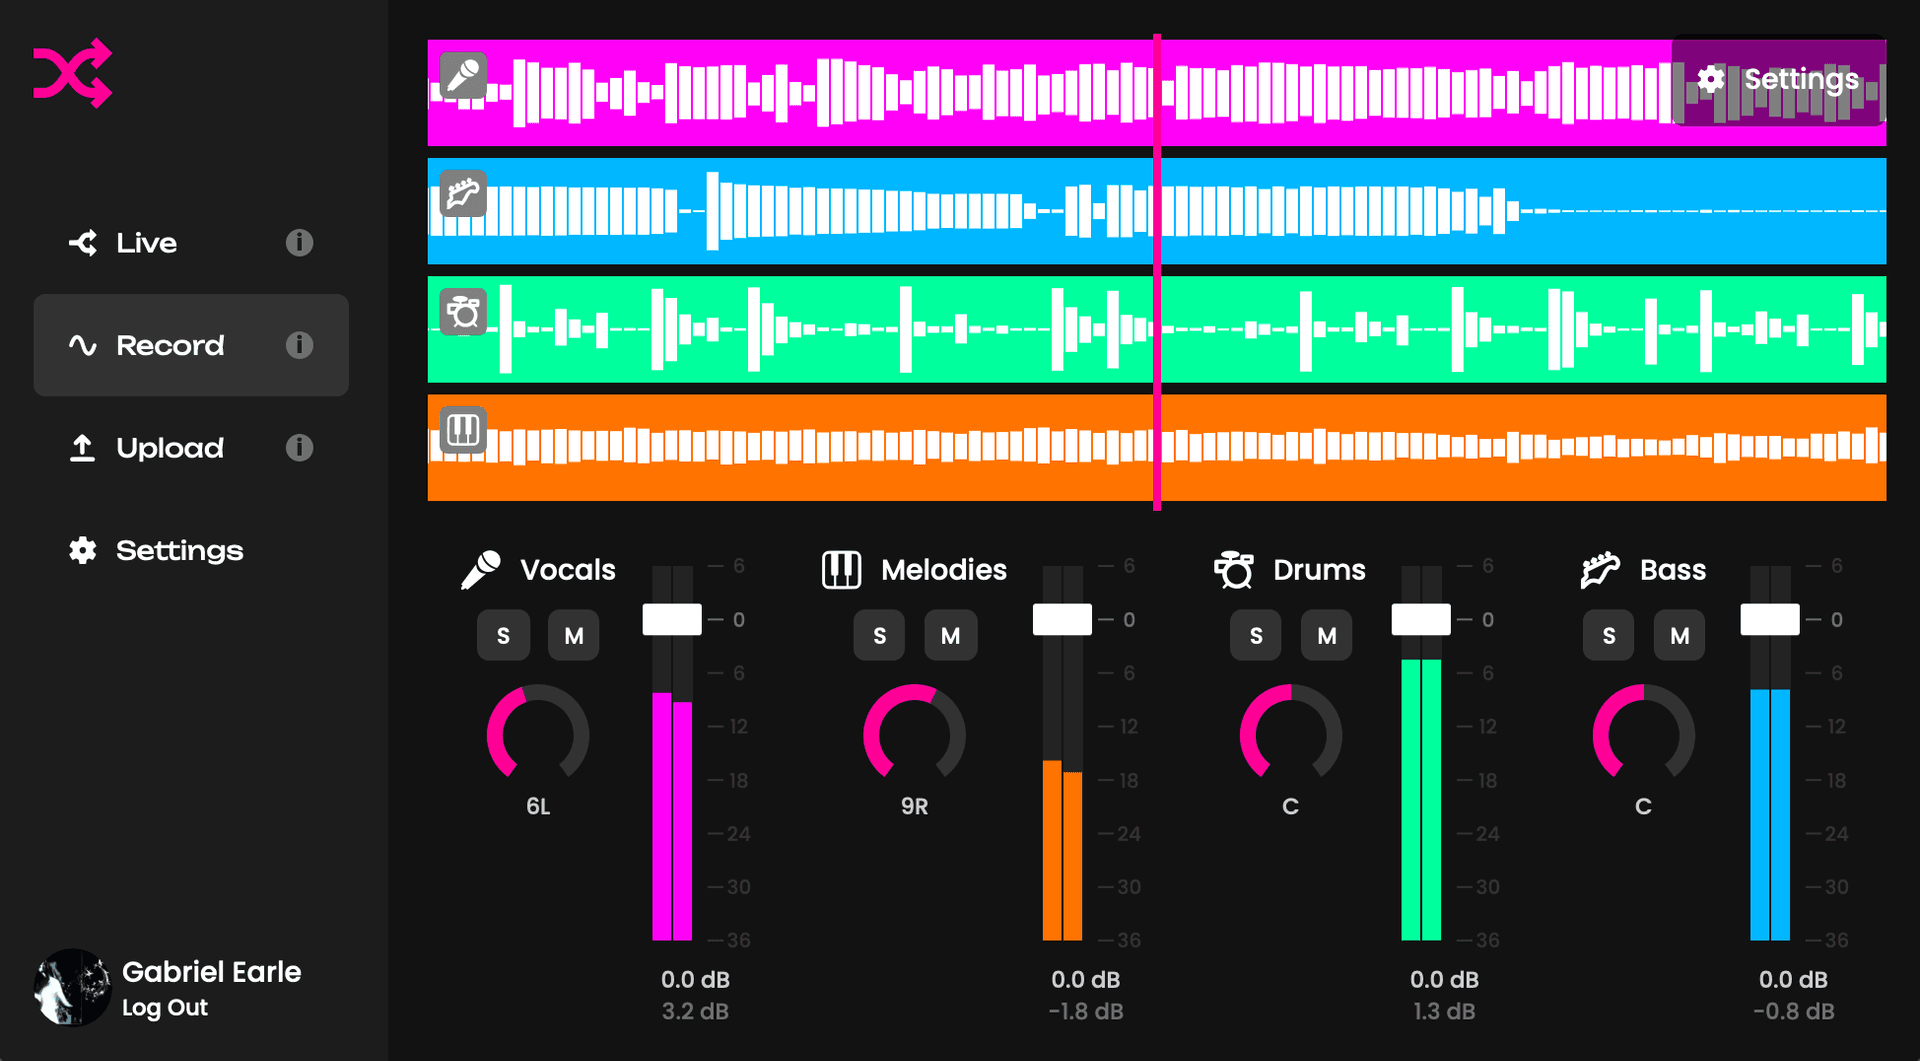The image size is (1920, 1061).
Task: Click the microphone icon on the magenta track
Action: (x=461, y=77)
